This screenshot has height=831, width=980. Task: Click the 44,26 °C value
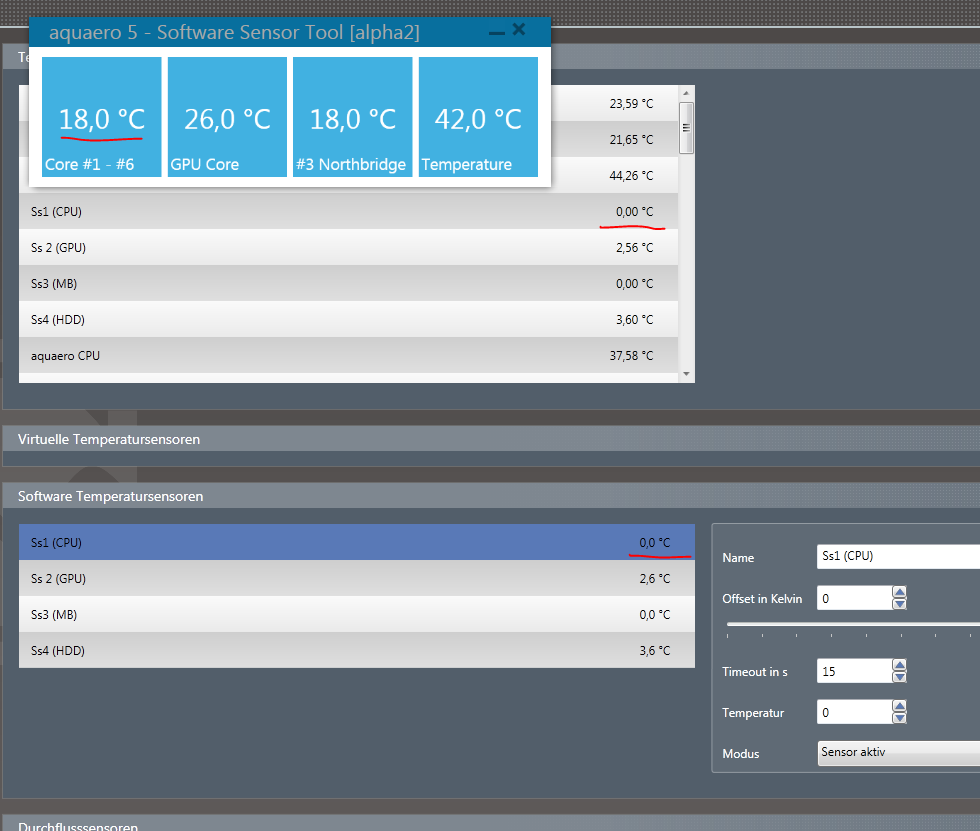pos(631,176)
